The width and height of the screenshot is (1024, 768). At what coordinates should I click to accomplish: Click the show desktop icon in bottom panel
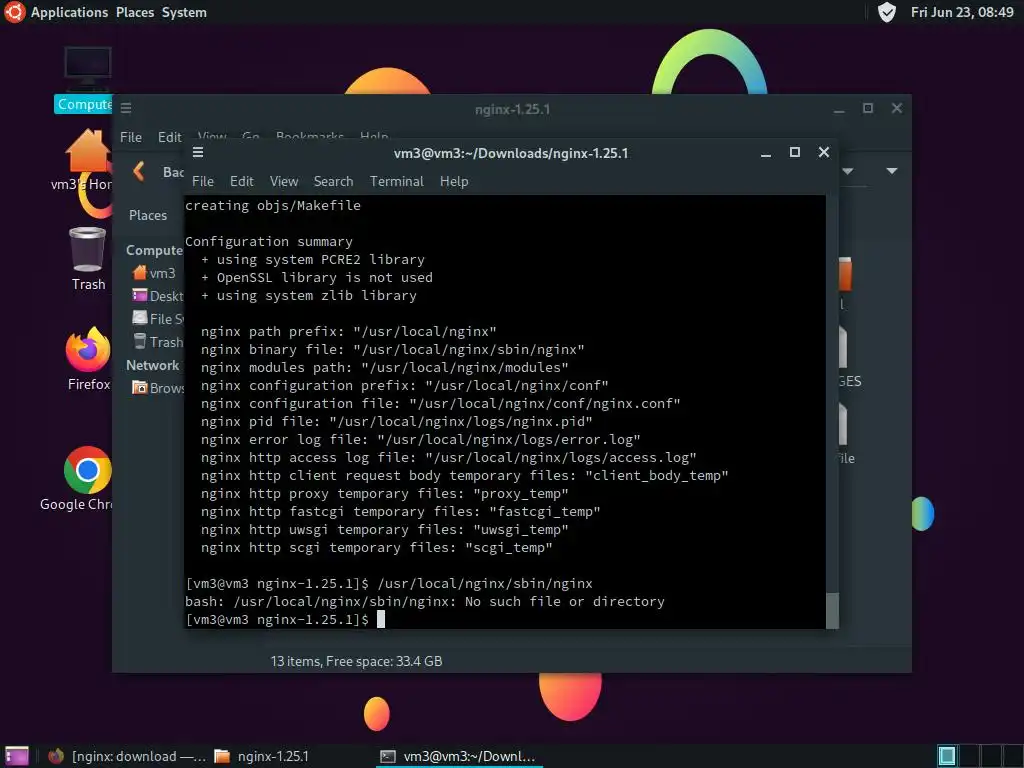(16, 756)
